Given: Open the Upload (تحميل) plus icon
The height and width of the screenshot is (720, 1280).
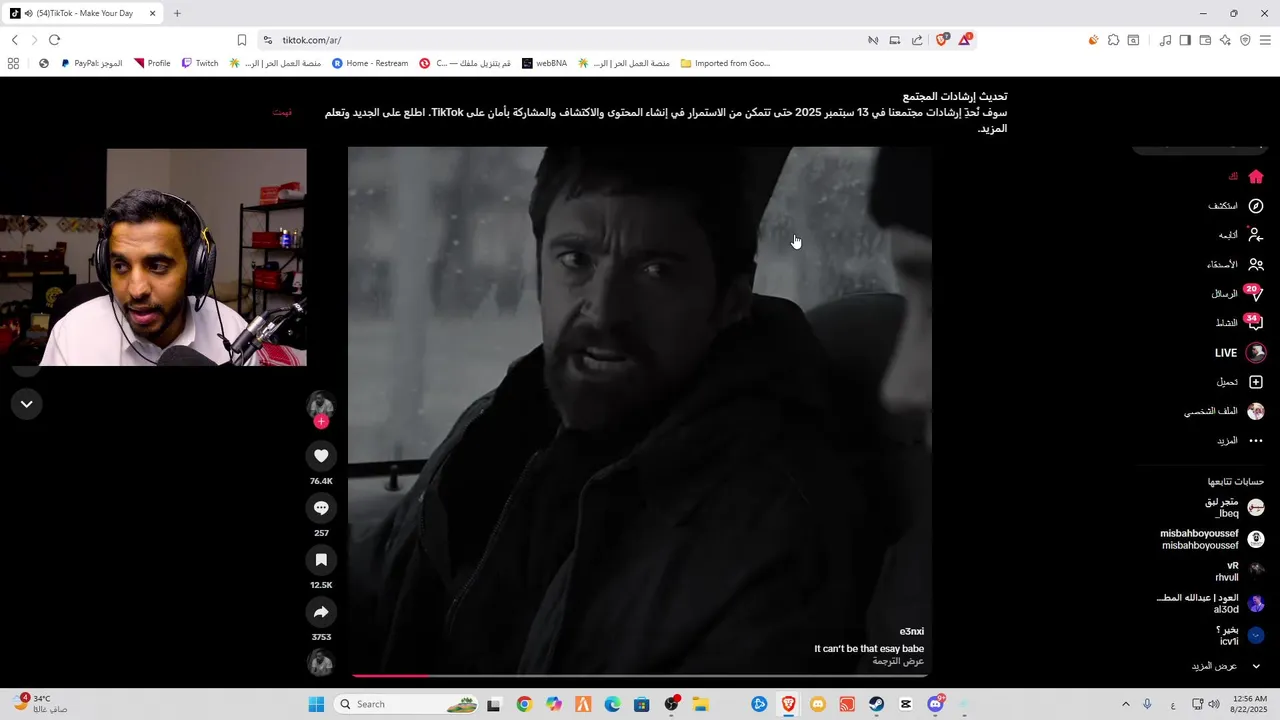Looking at the screenshot, I should (1256, 382).
